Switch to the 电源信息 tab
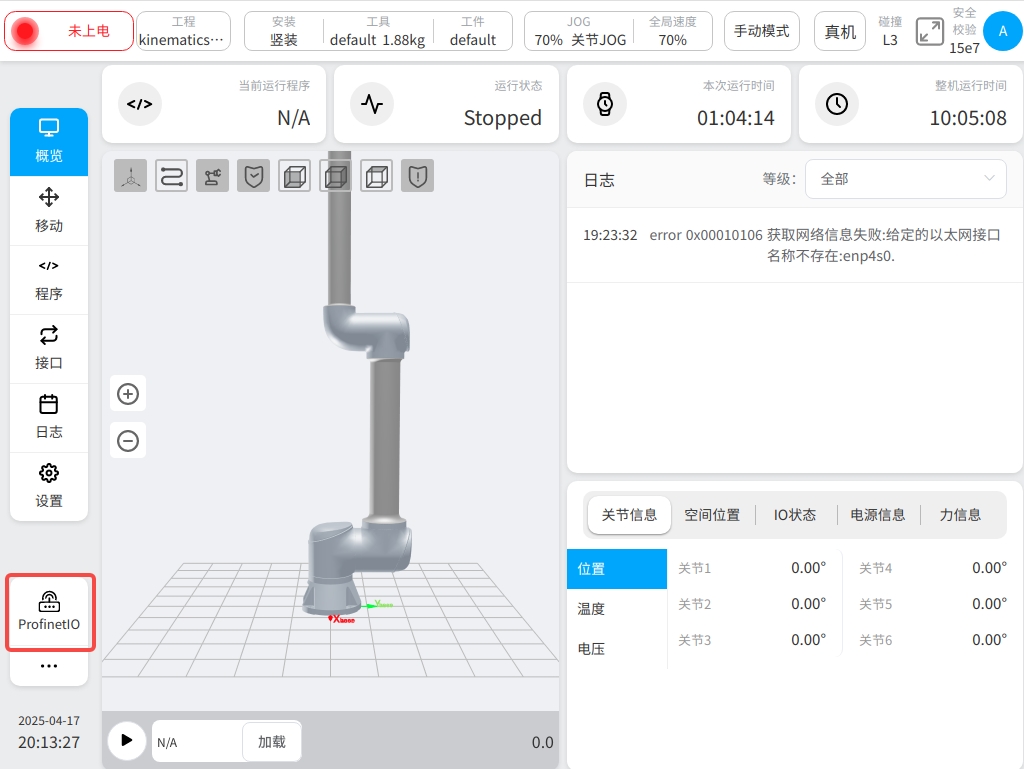 877,515
